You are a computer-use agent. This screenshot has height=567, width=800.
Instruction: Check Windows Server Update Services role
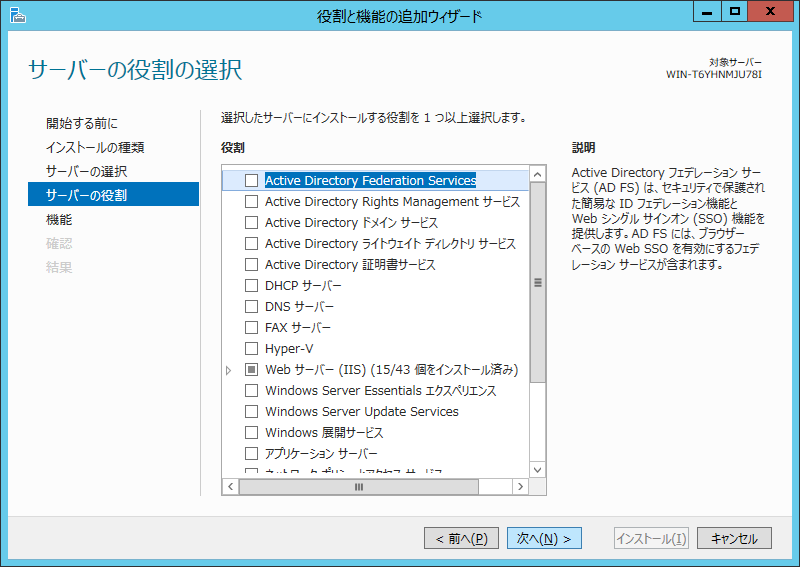[x=251, y=412]
